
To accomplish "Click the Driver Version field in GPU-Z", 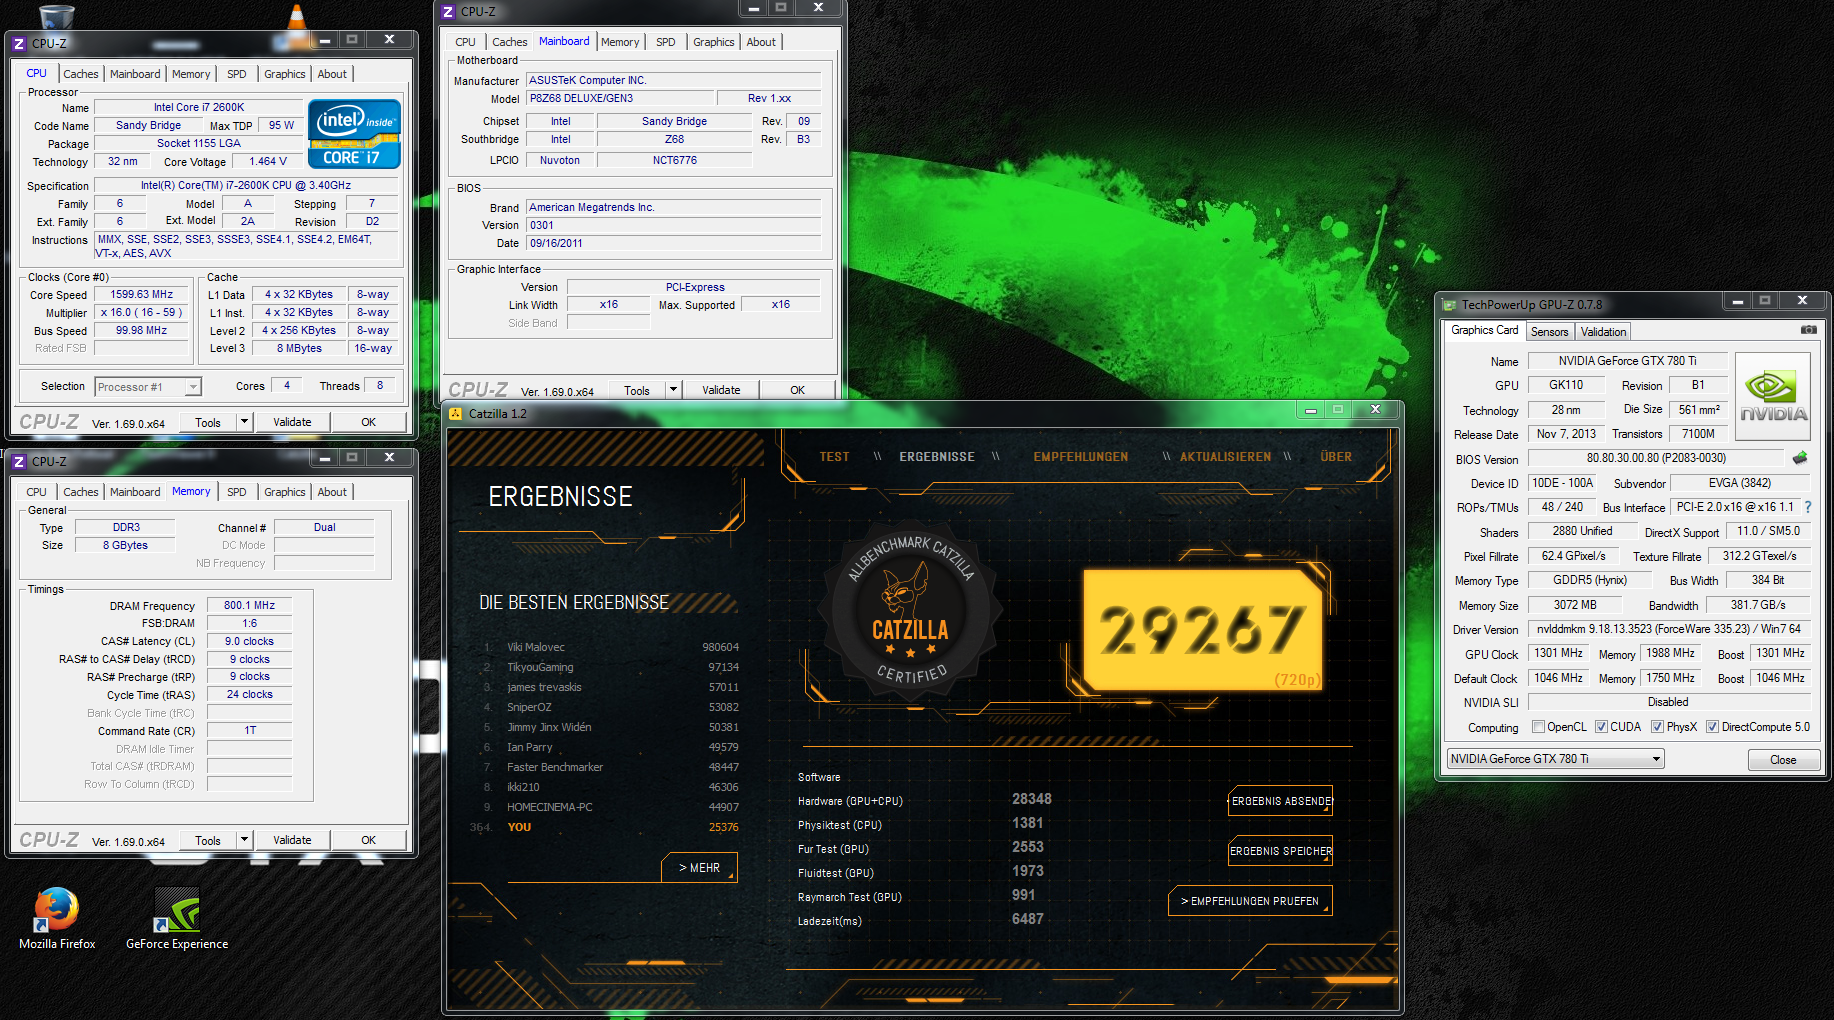I will [x=1668, y=629].
